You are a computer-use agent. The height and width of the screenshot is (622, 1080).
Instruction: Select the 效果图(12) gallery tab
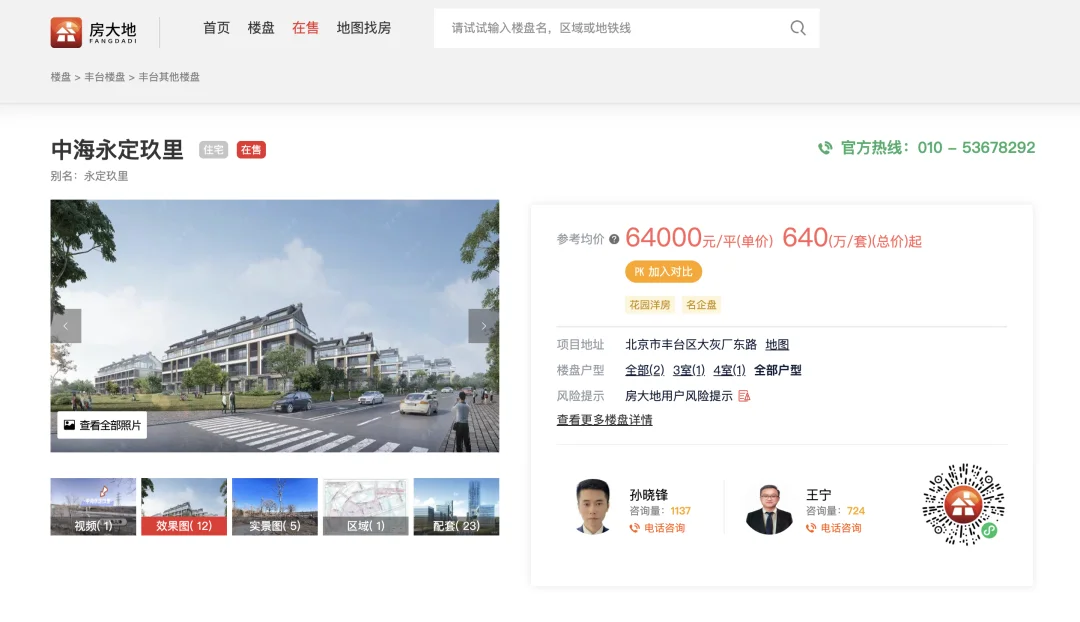coord(184,507)
